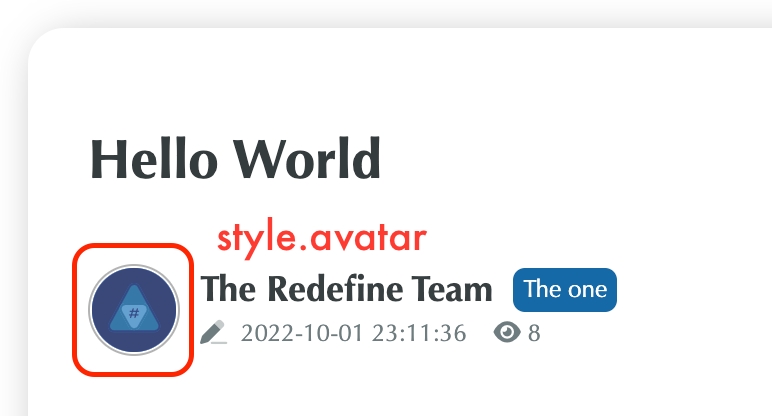Screen dimensions: 772x416
Task: Click the circular author avatar image
Action: click(x=134, y=310)
